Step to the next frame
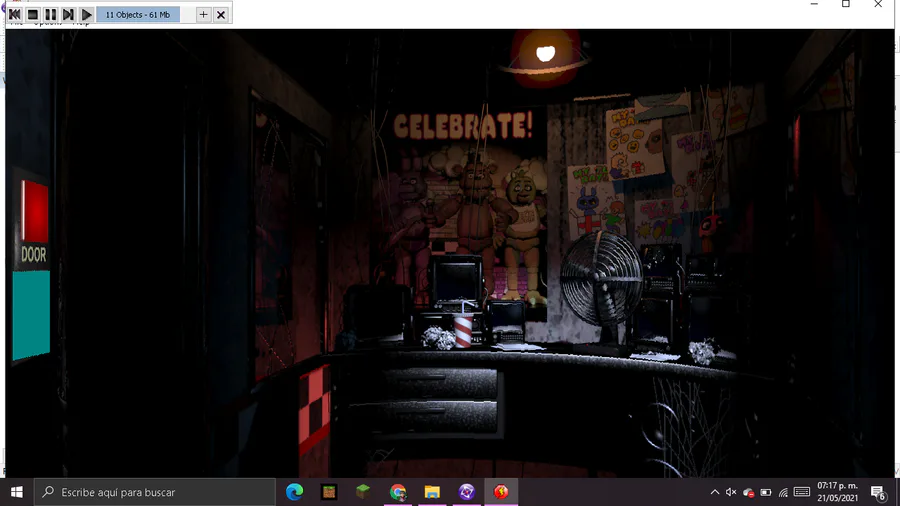This screenshot has width=900, height=506. point(68,14)
